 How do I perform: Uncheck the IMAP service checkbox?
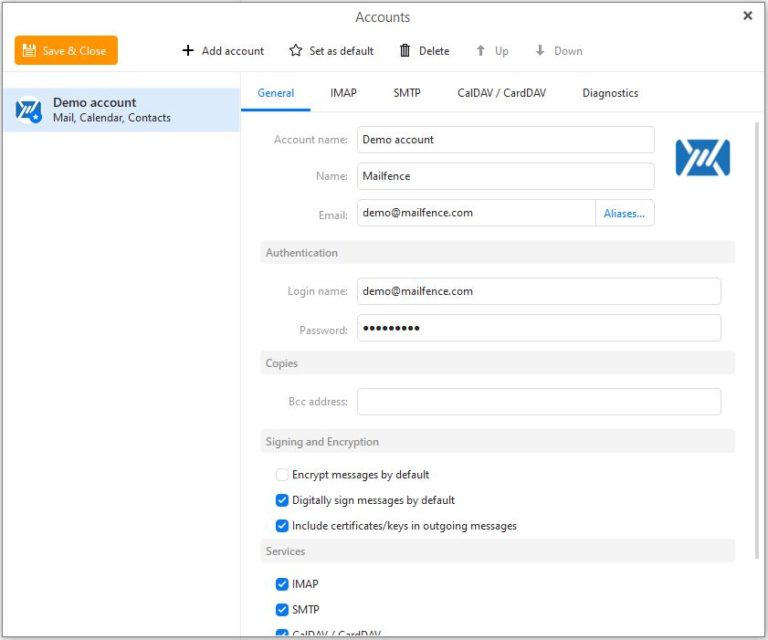(282, 584)
